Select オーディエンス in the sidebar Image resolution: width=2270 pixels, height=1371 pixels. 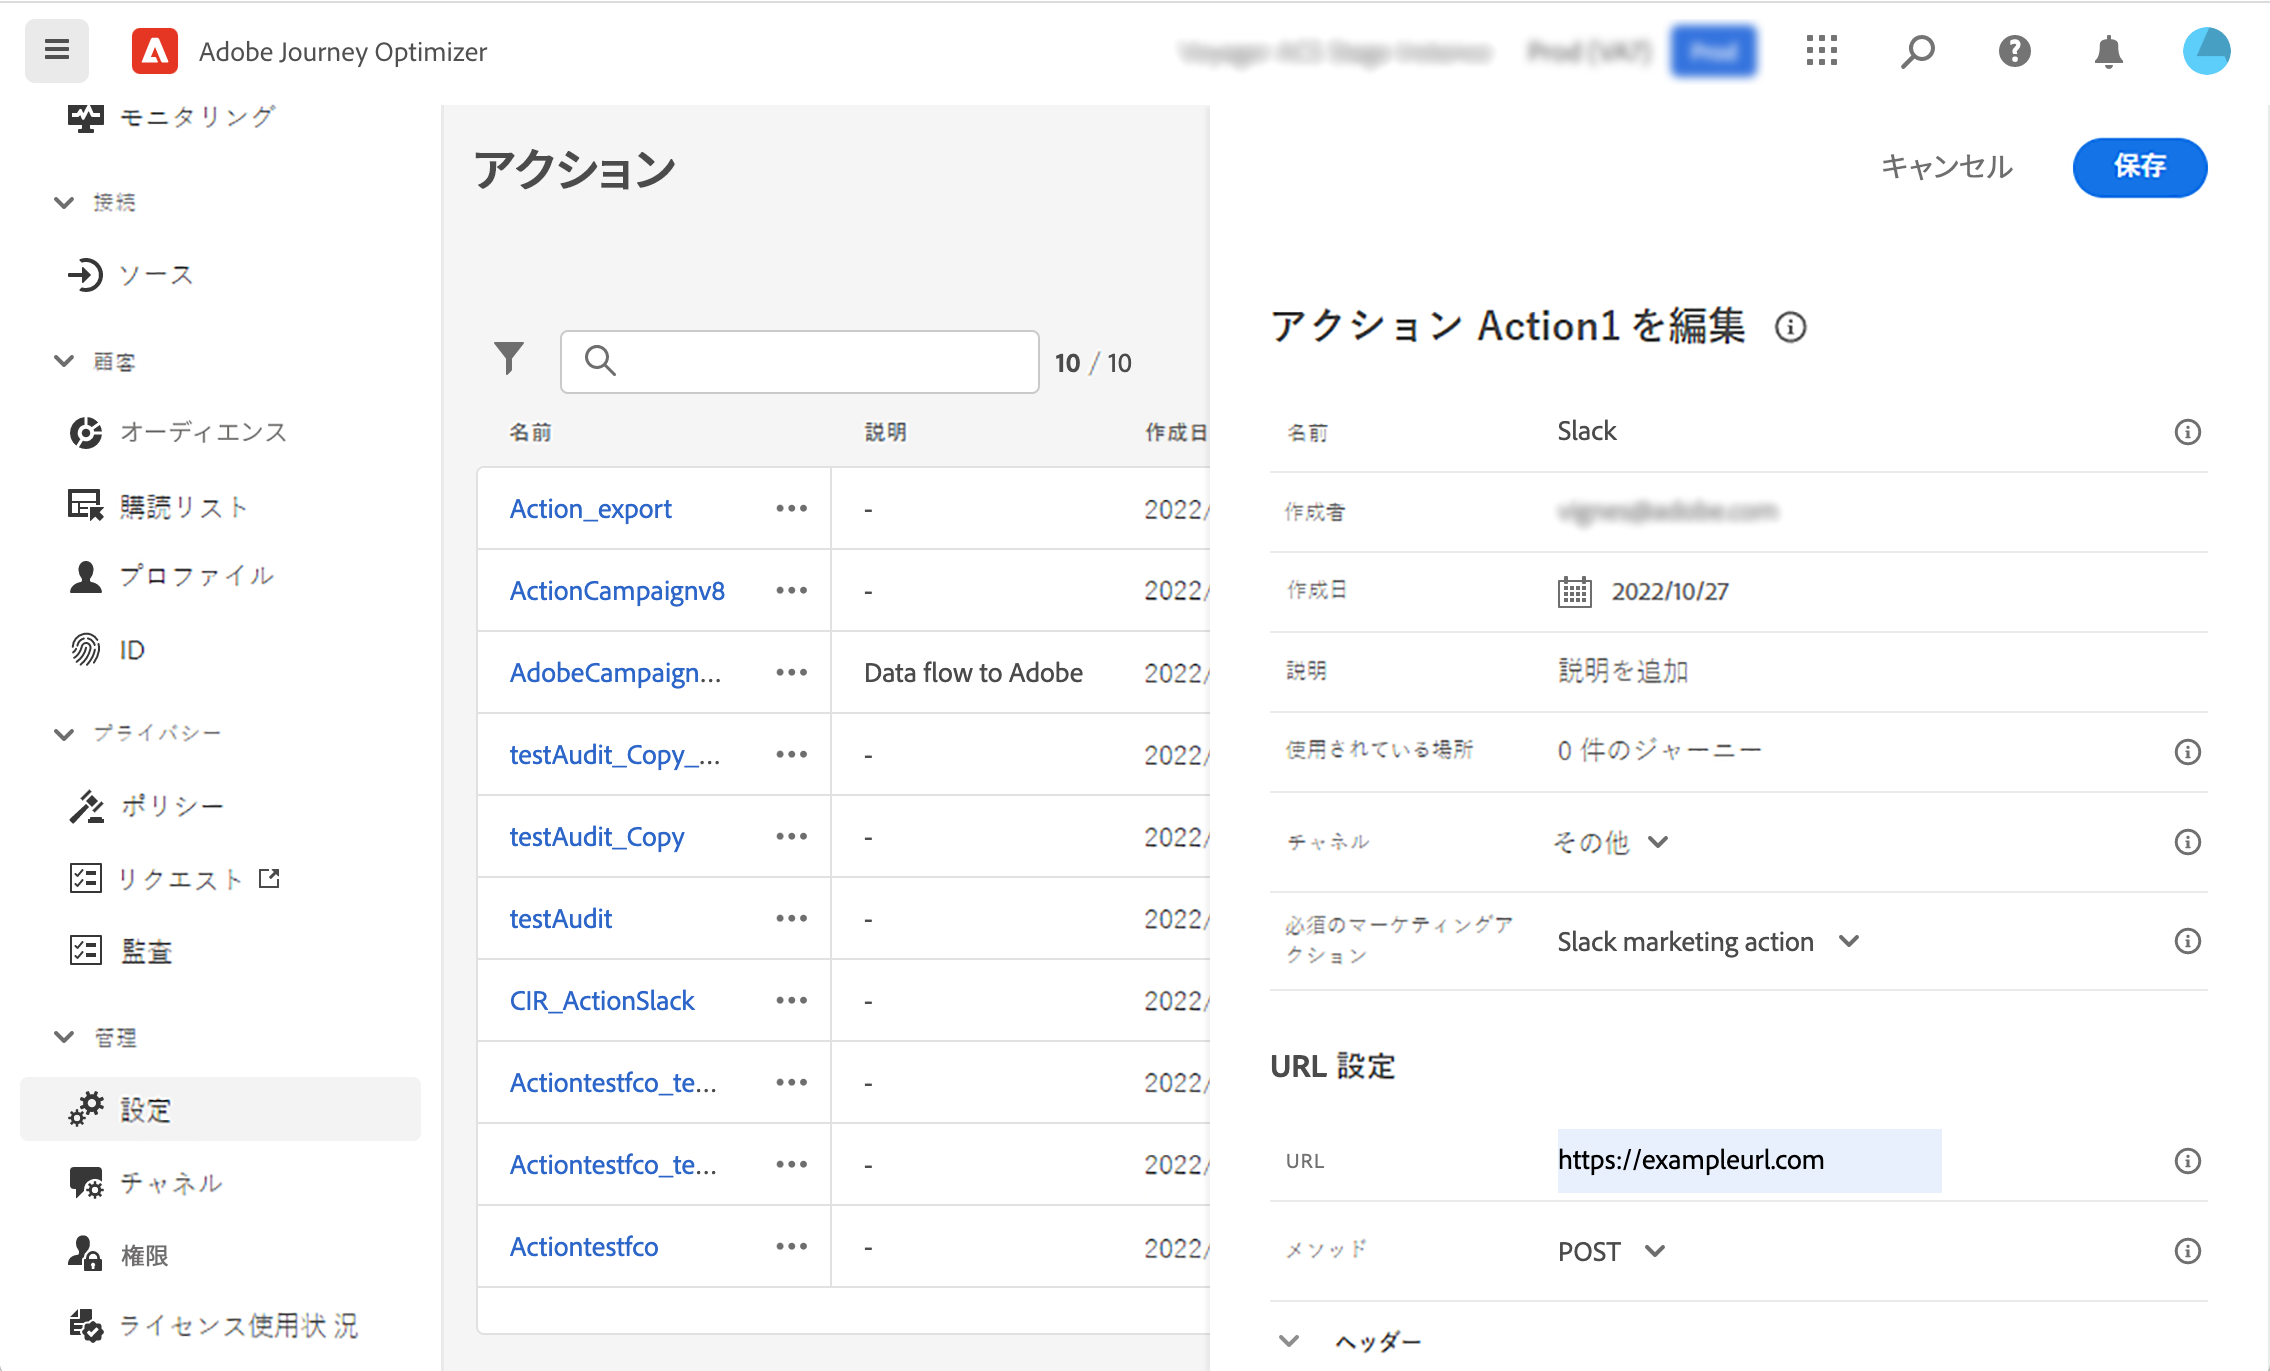(203, 433)
